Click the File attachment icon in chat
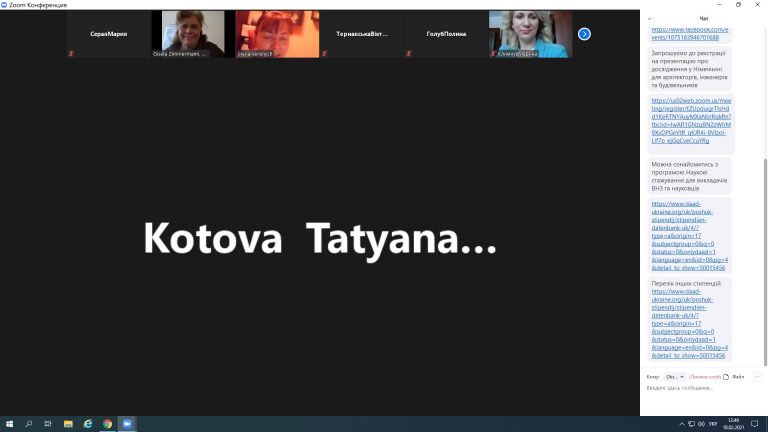Viewport: 768px width, 432px height. (x=727, y=377)
